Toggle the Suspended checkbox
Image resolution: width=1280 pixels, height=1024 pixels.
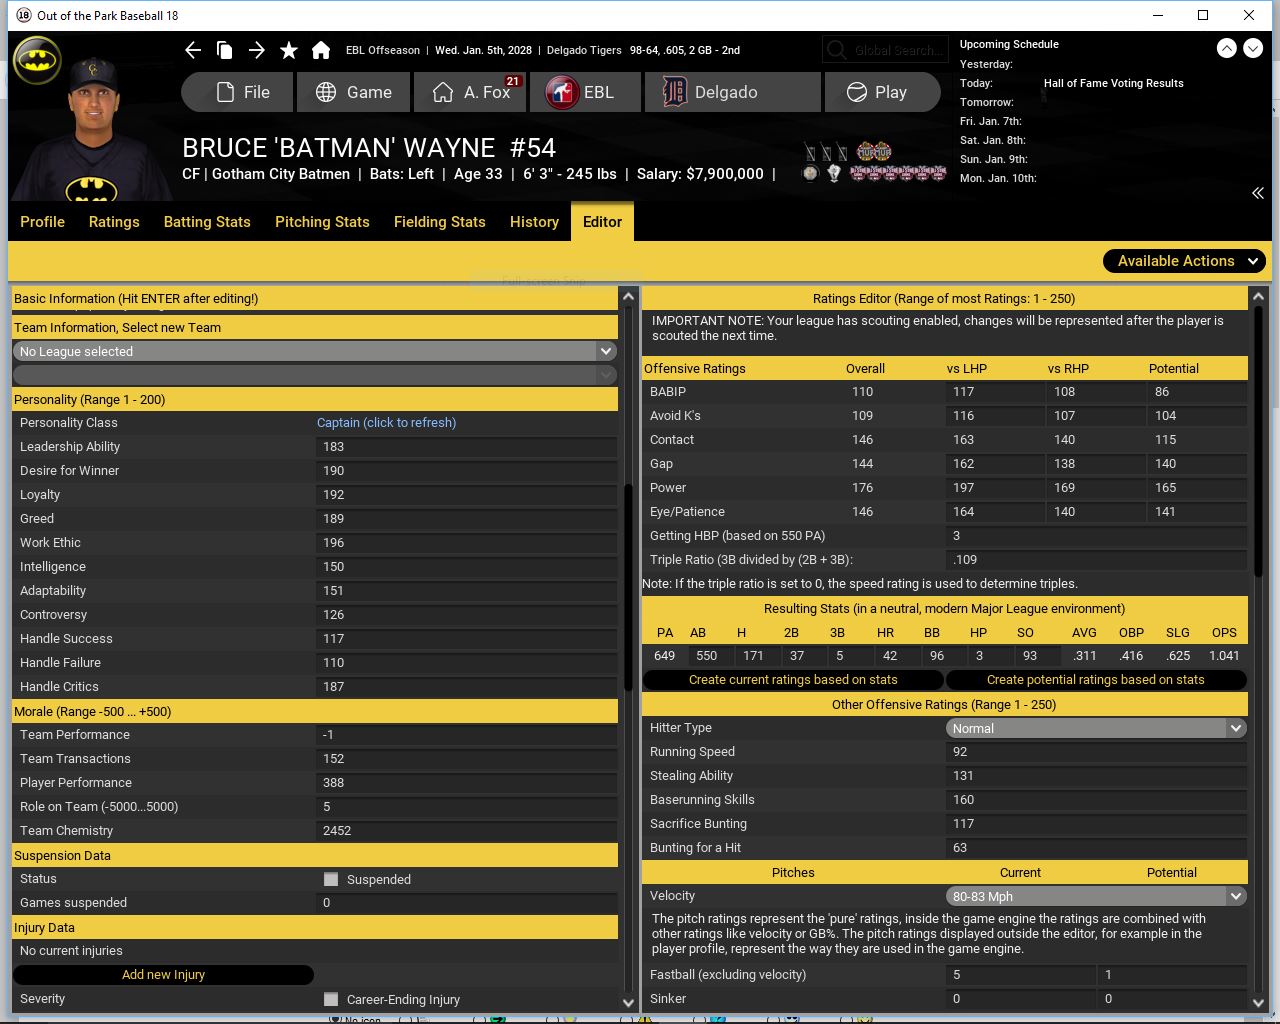(331, 879)
